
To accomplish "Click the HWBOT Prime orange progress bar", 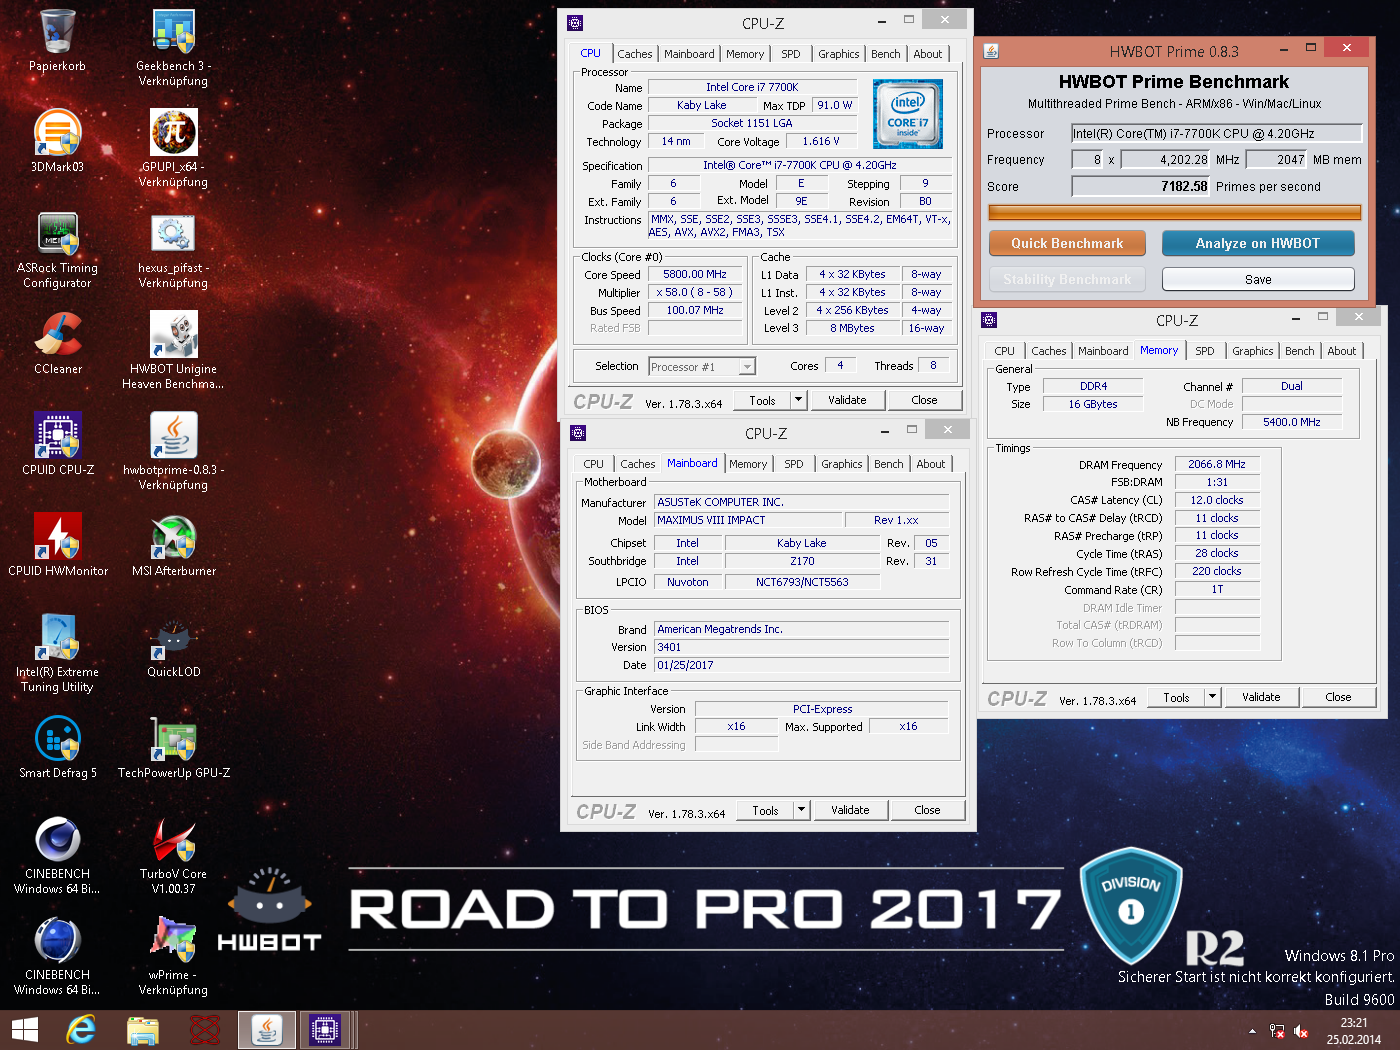I will [x=1175, y=212].
